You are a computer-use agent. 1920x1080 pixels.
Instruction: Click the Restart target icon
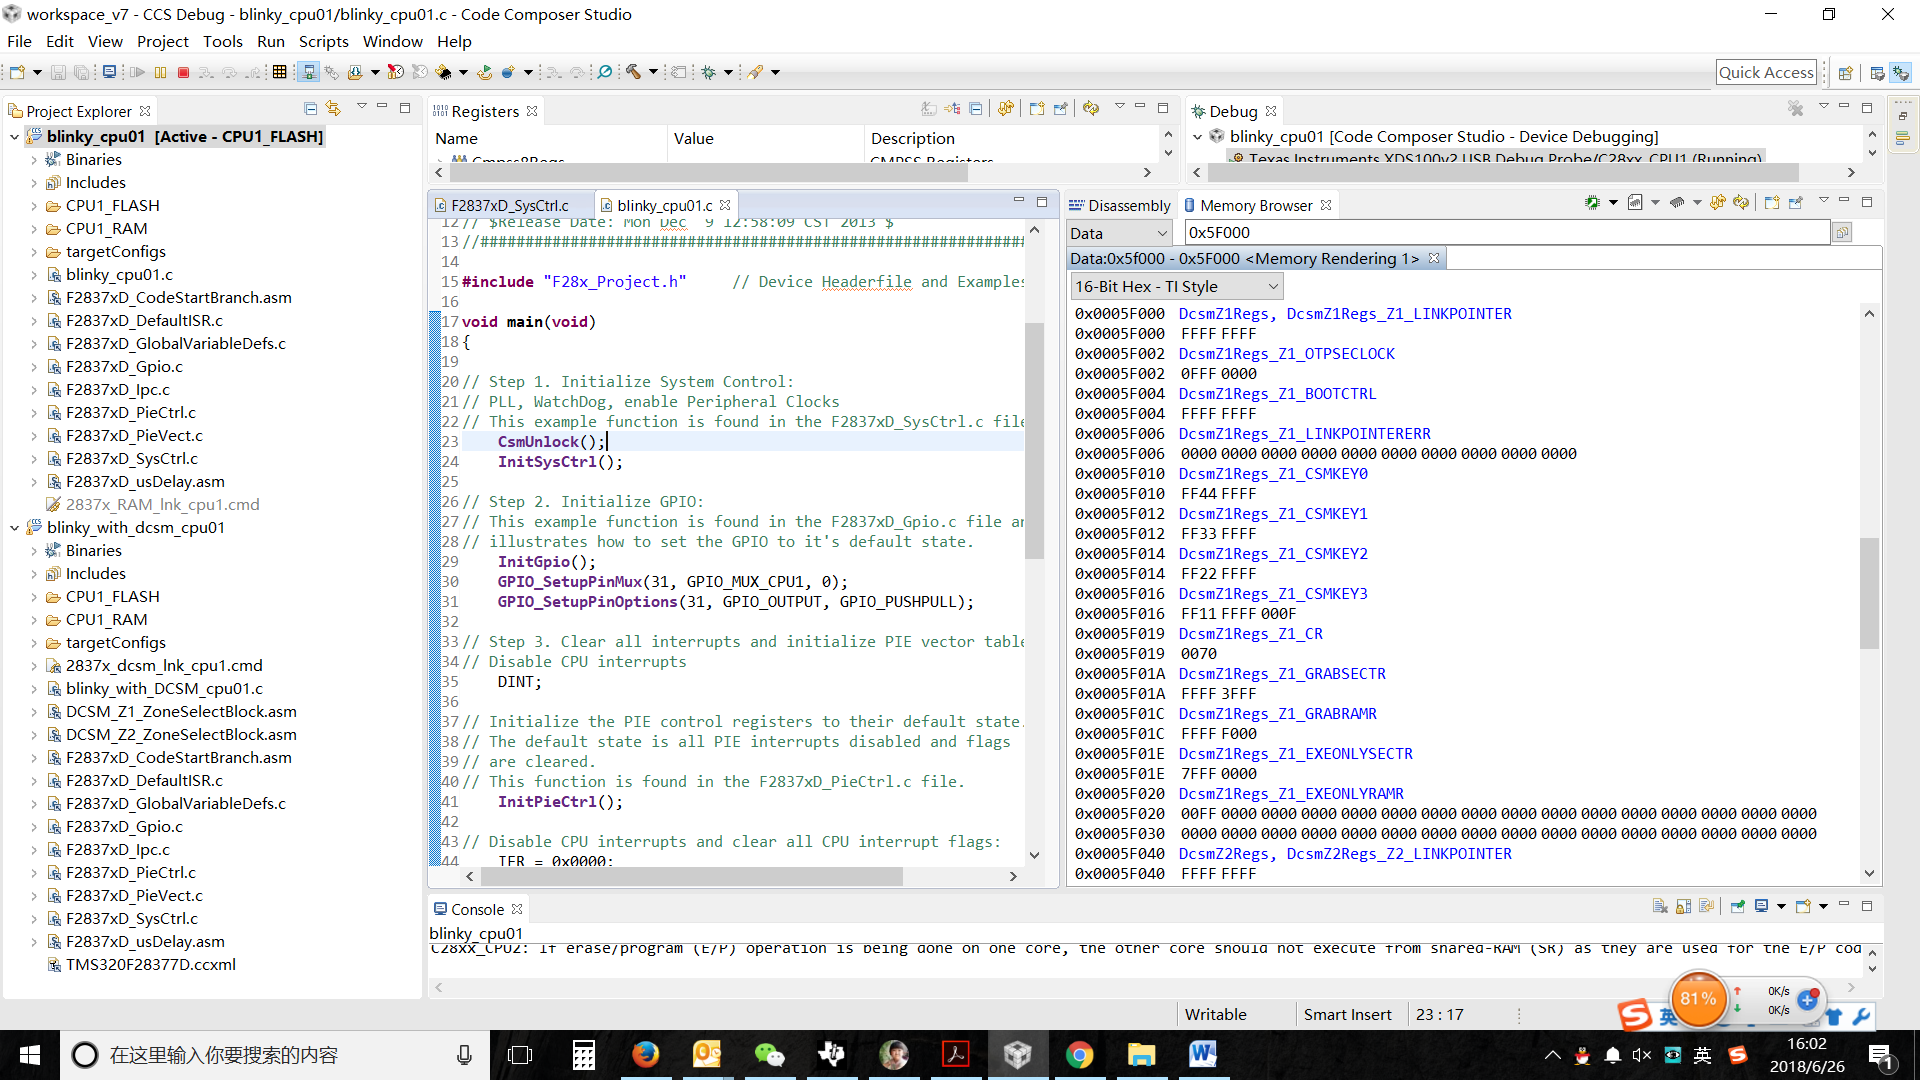tap(483, 72)
